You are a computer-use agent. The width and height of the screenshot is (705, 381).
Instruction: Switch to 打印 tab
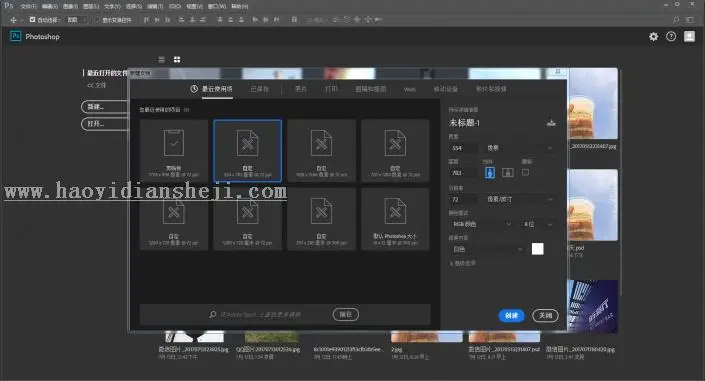click(331, 89)
